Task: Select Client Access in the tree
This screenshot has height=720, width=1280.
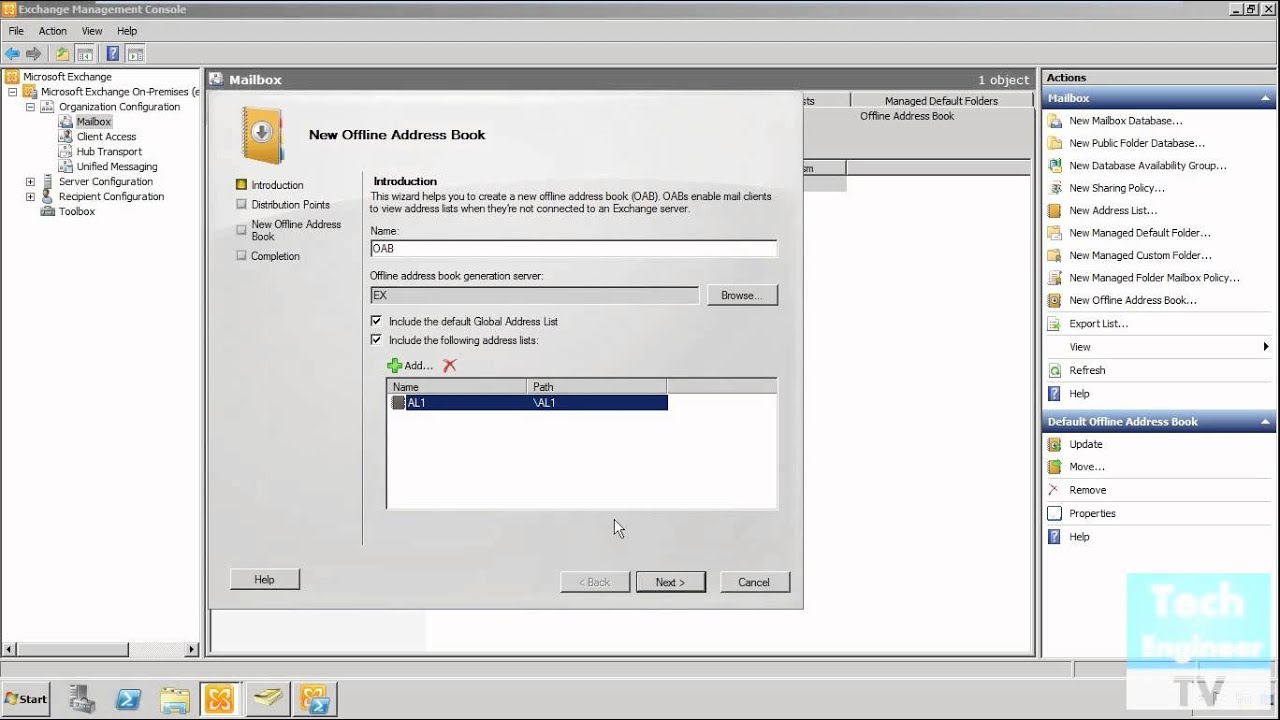Action: click(106, 137)
